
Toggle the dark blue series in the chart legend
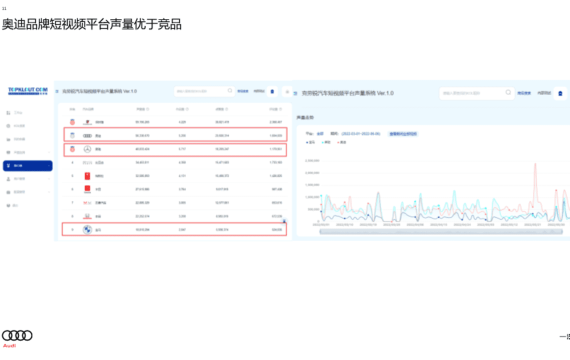pos(310,142)
